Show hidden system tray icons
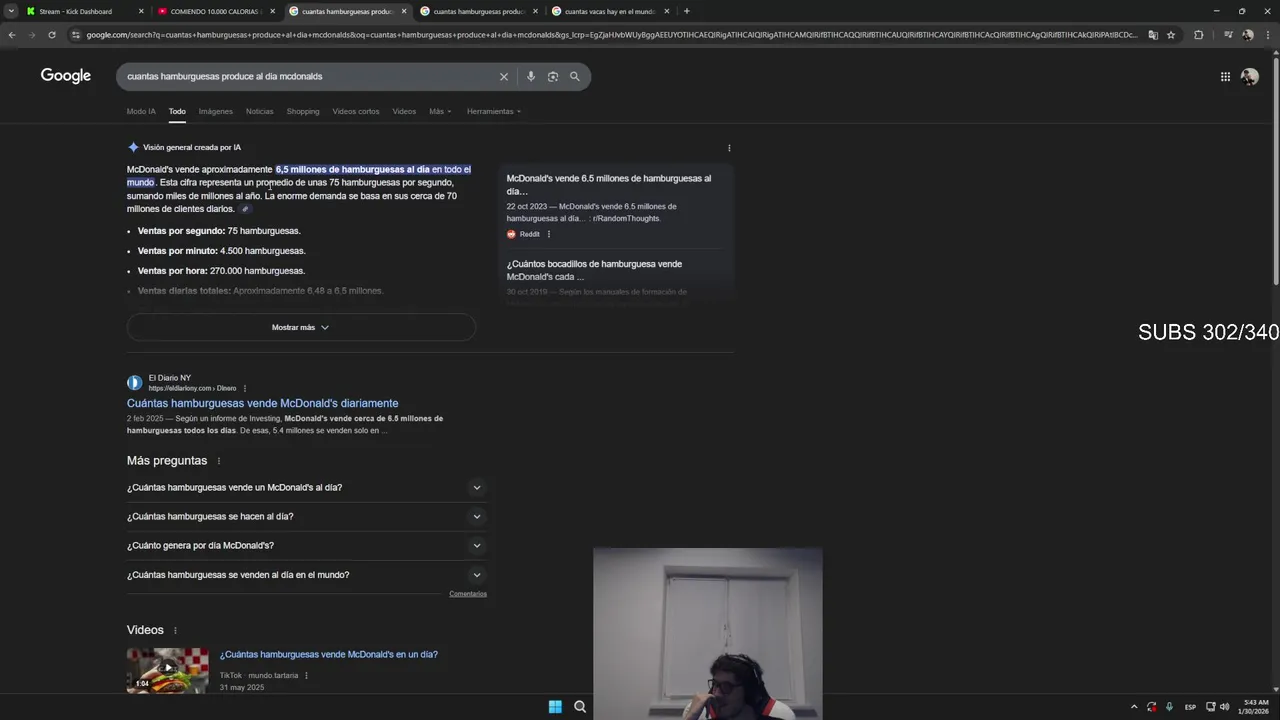The image size is (1280, 720). [x=1133, y=707]
